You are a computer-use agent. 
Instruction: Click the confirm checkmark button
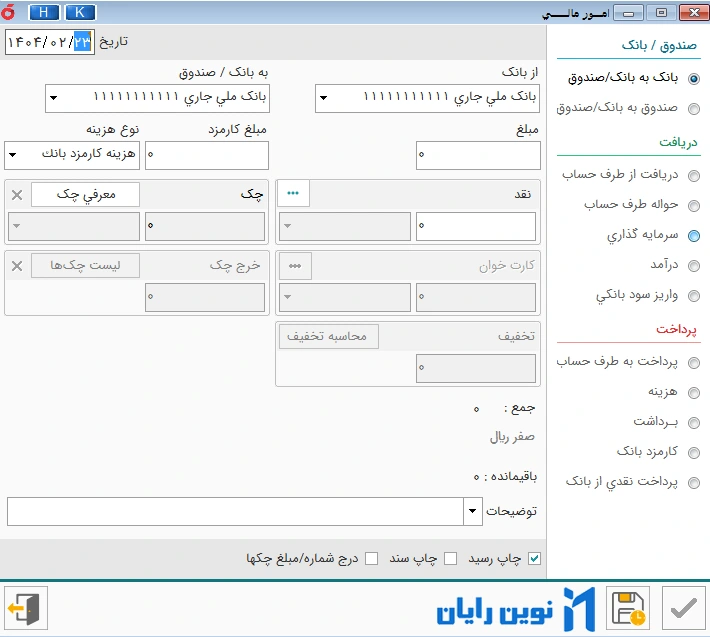pyautogui.click(x=684, y=608)
